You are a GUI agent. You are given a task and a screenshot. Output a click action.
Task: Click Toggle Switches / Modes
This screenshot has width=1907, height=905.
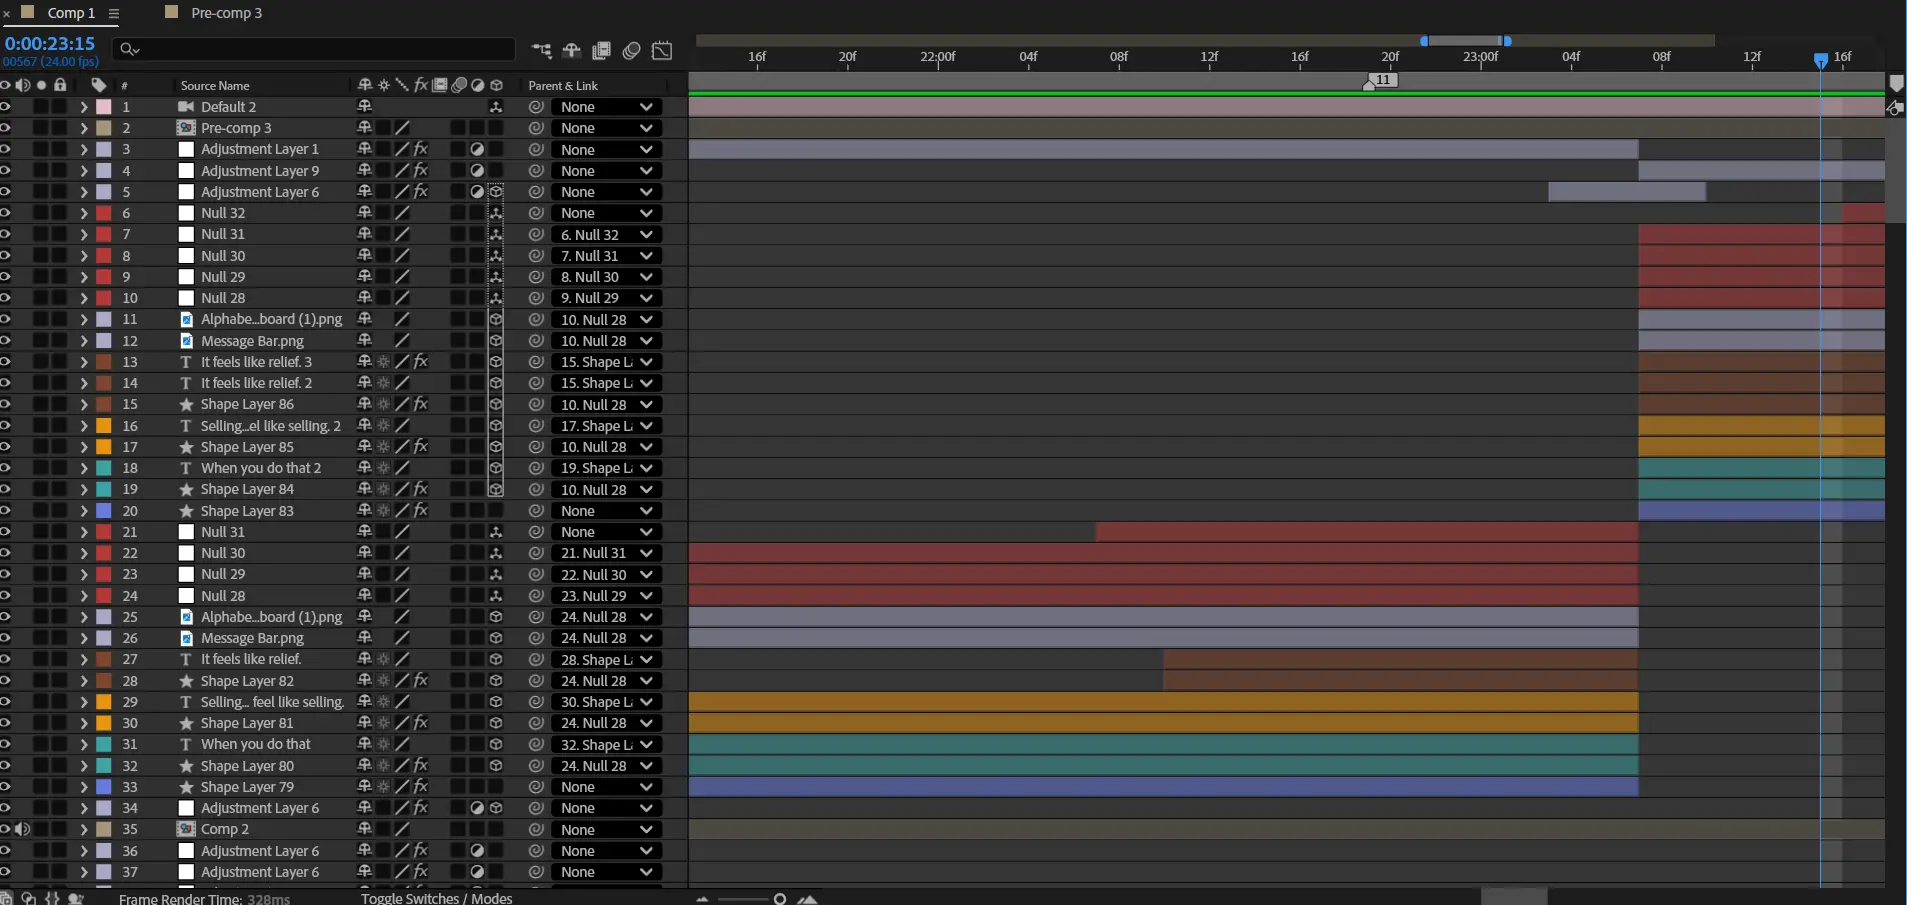436,898
